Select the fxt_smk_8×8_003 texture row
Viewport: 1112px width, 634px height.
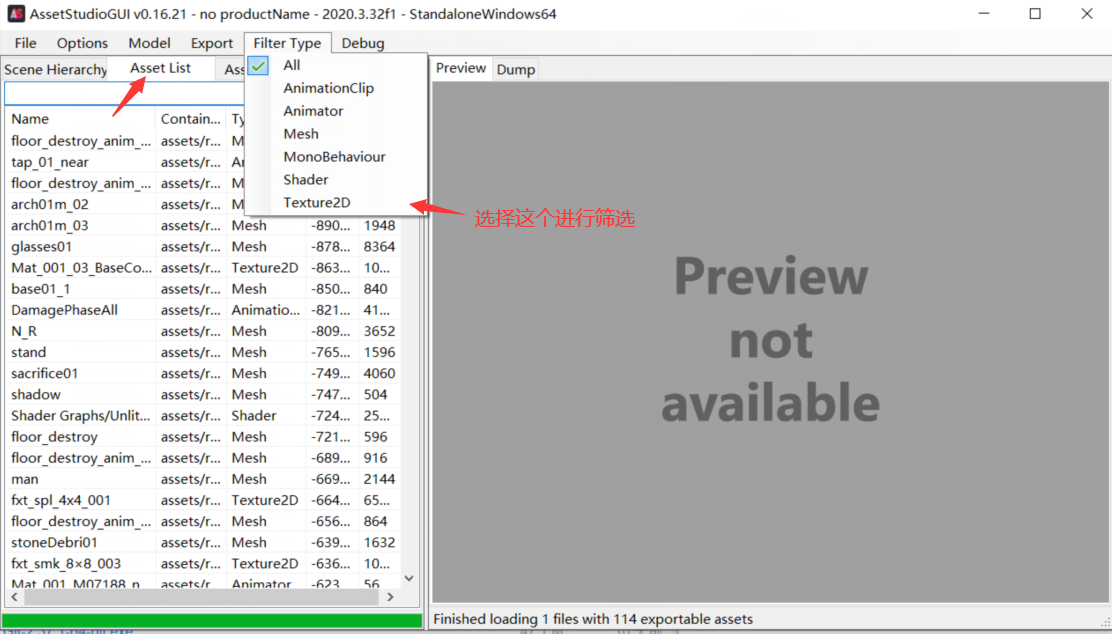[202, 564]
